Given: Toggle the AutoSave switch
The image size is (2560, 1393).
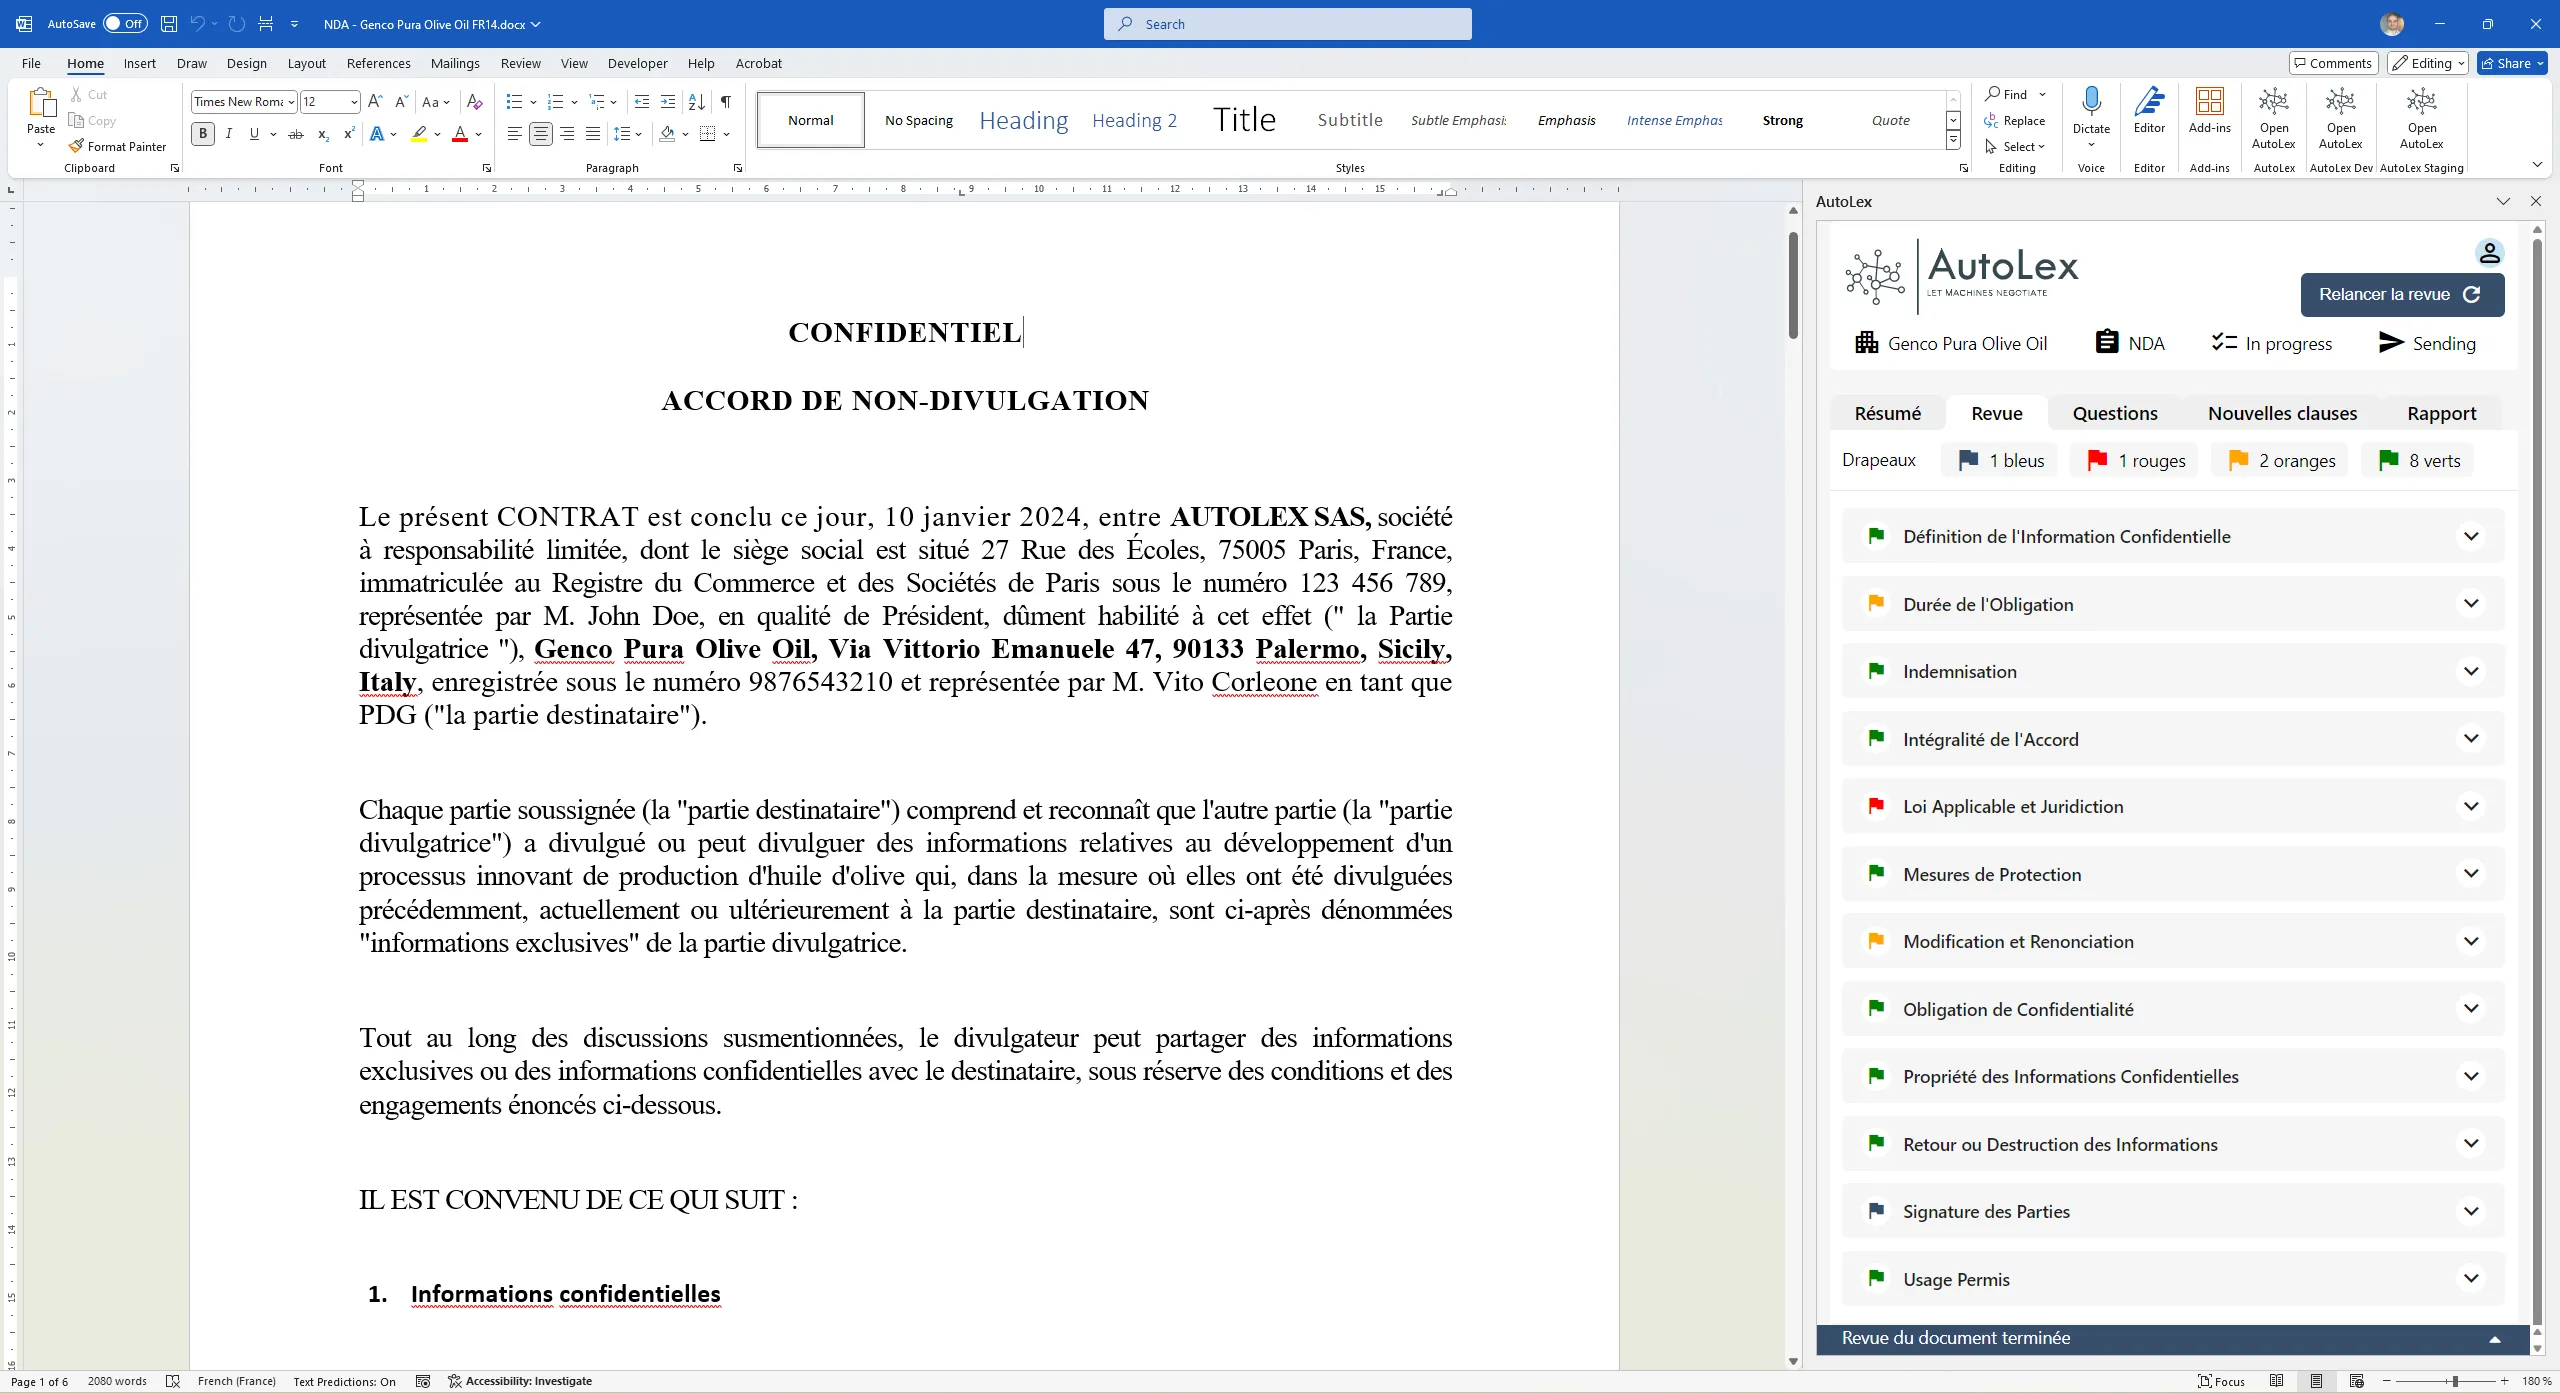Looking at the screenshot, I should (x=125, y=24).
